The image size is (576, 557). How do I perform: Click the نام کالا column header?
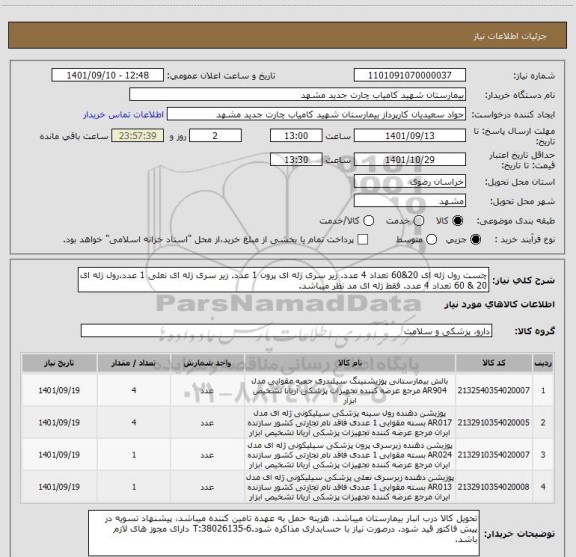(x=350, y=363)
